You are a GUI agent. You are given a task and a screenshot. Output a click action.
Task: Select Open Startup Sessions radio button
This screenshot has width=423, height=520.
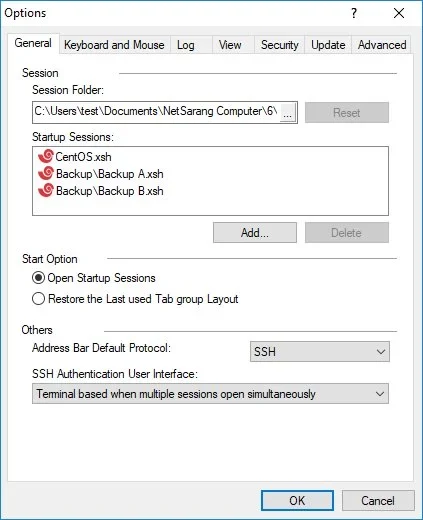coord(38,278)
